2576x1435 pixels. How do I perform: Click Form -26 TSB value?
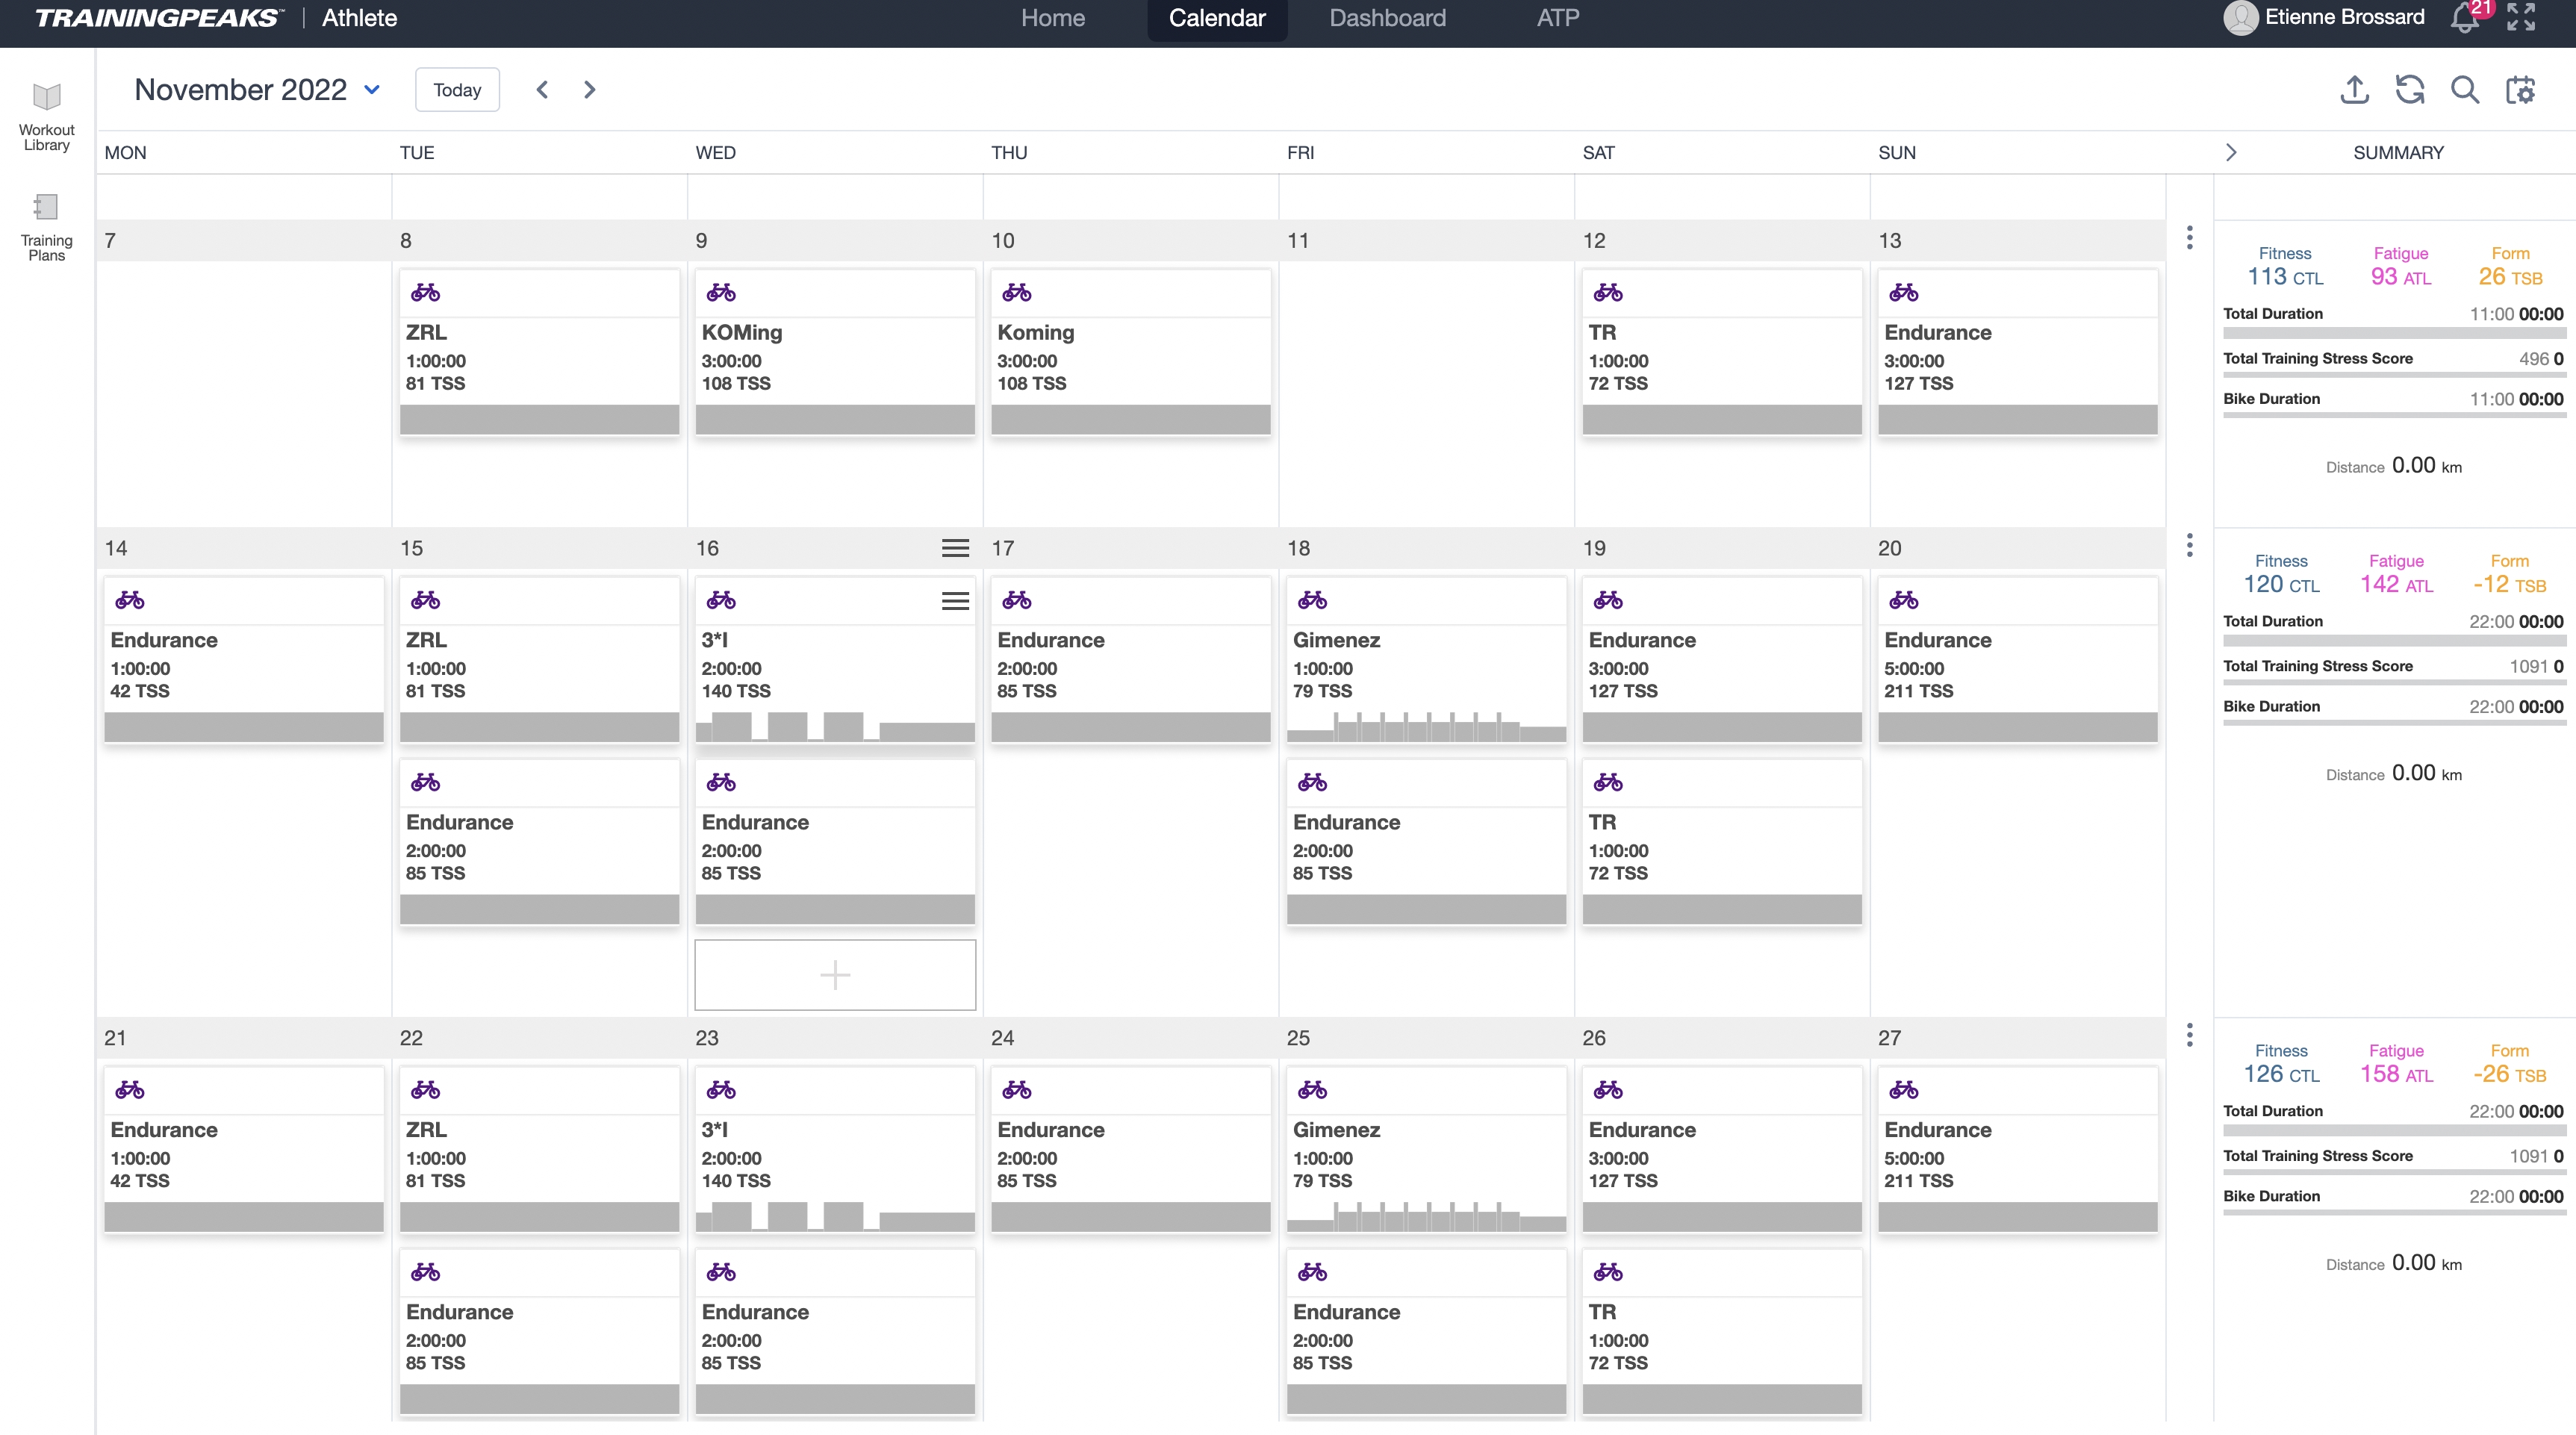tap(2509, 1074)
